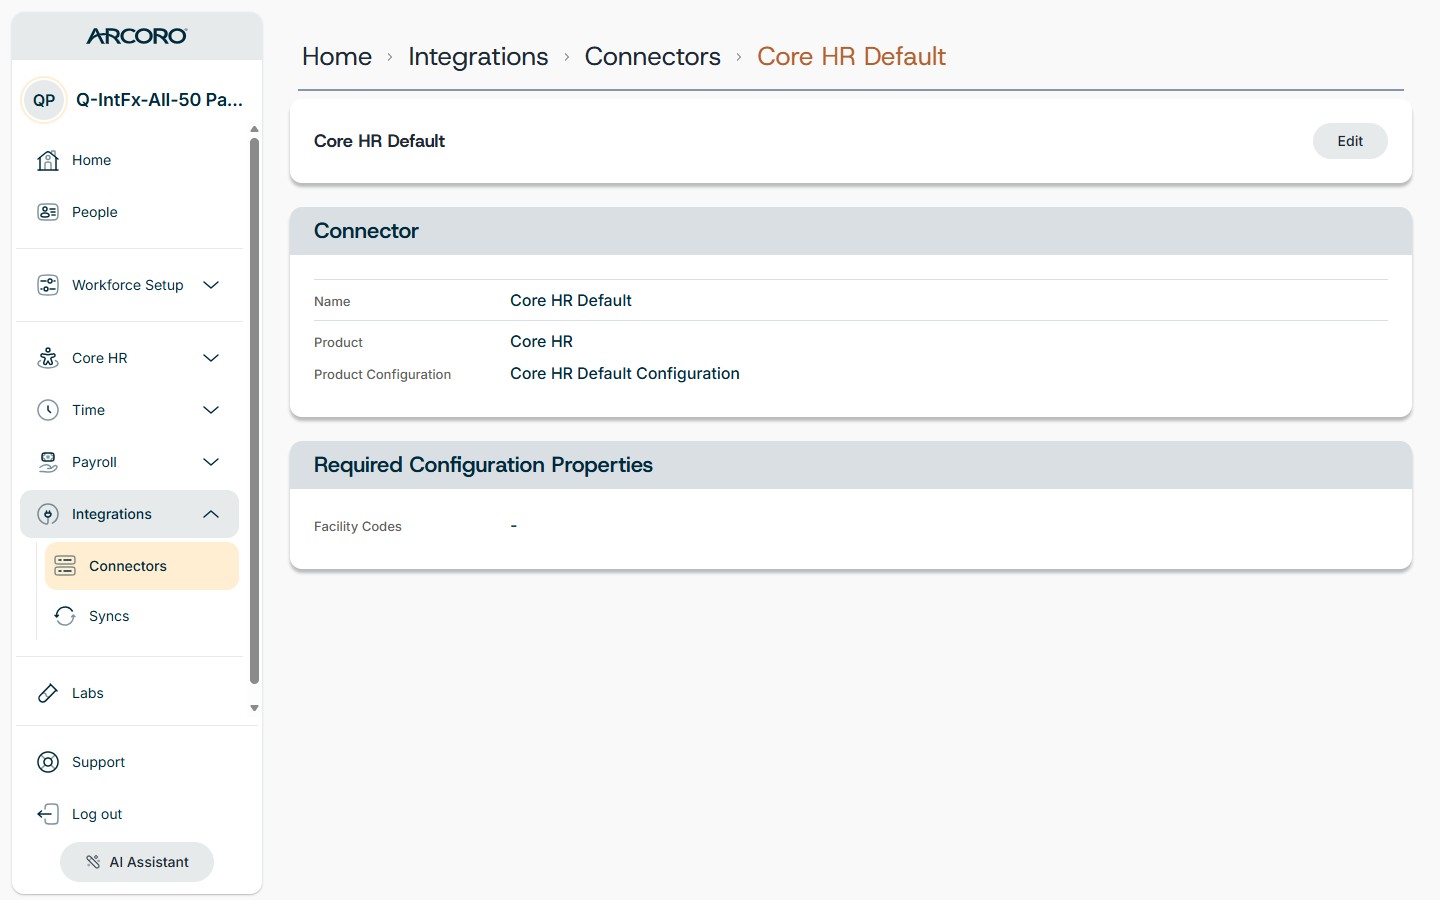Open the AI Assistant button

pos(137,862)
